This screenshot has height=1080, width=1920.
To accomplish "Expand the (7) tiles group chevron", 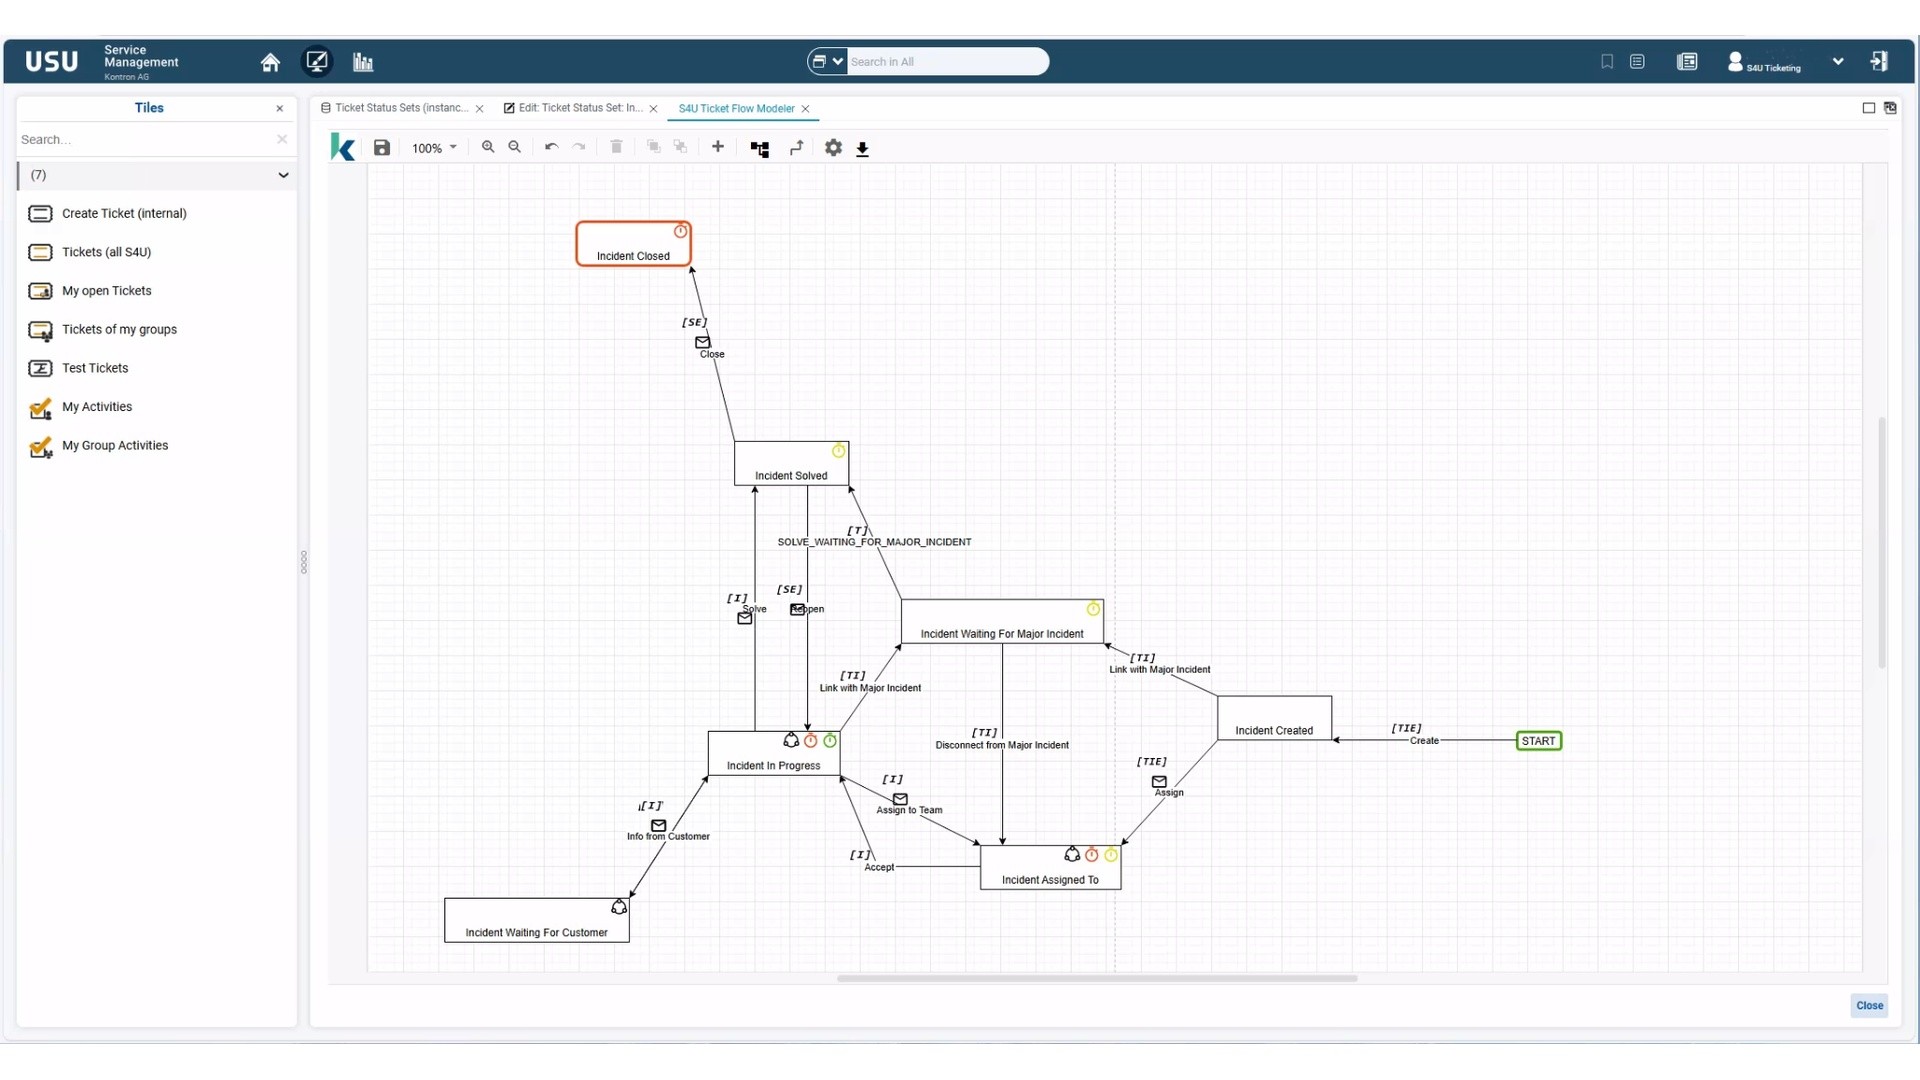I will 283,175.
